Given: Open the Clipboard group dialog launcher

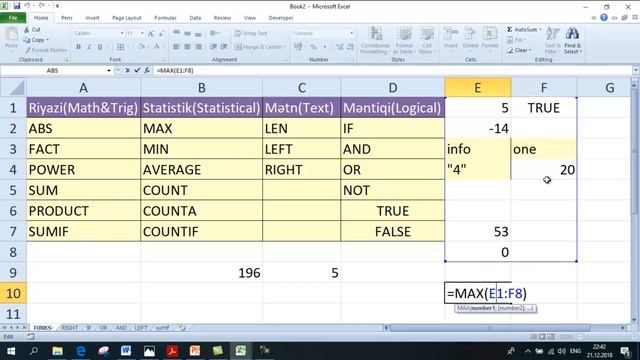Looking at the screenshot, I should (67, 60).
